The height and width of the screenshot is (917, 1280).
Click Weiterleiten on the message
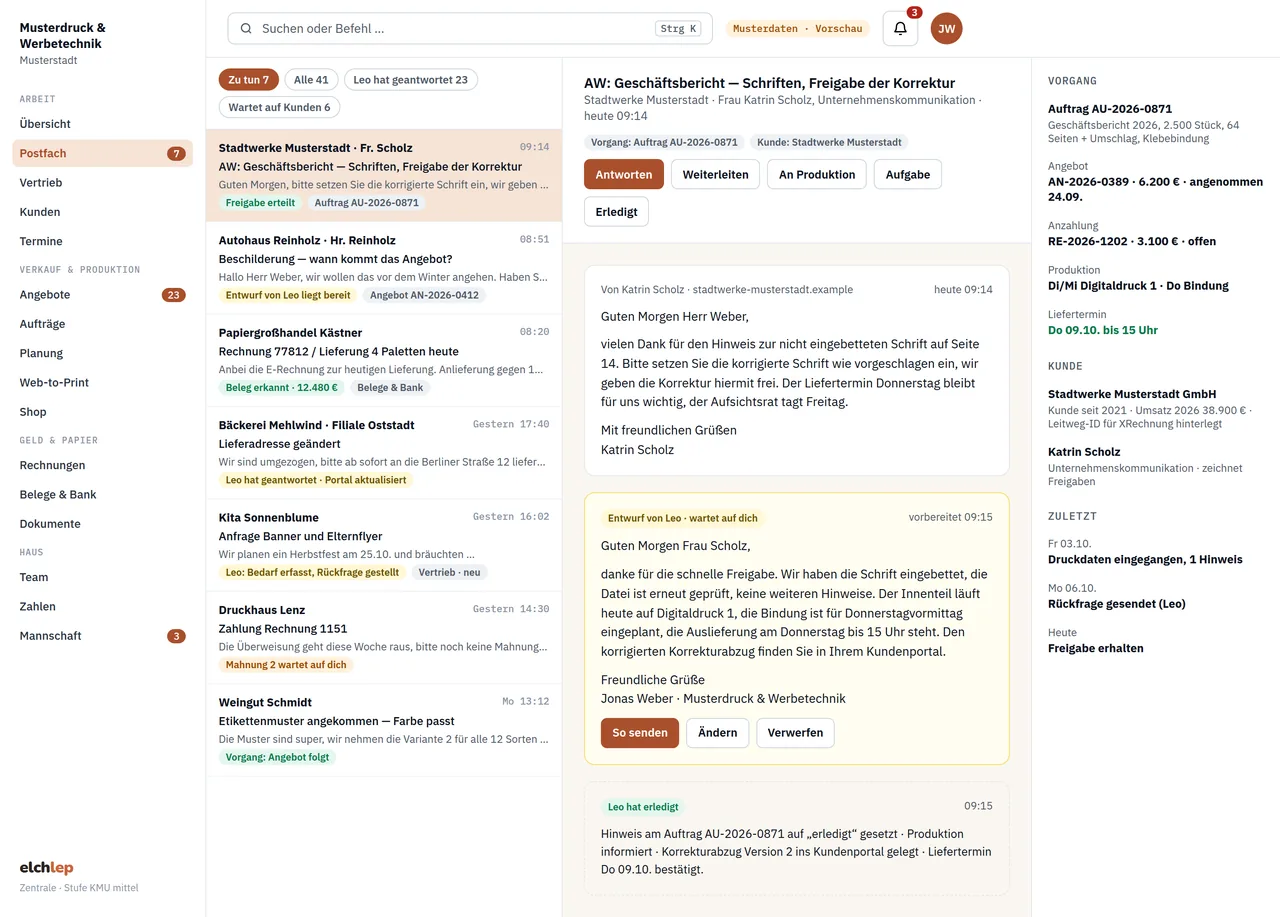pos(715,174)
